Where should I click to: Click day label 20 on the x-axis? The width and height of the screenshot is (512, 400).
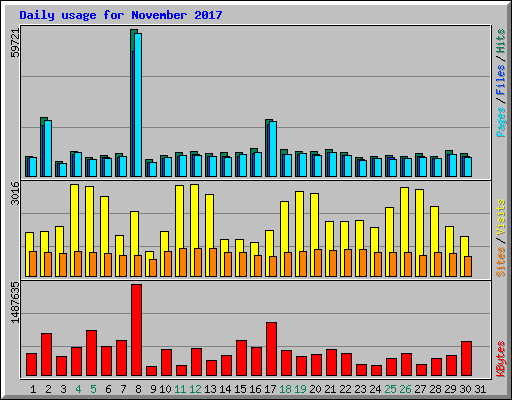click(315, 389)
